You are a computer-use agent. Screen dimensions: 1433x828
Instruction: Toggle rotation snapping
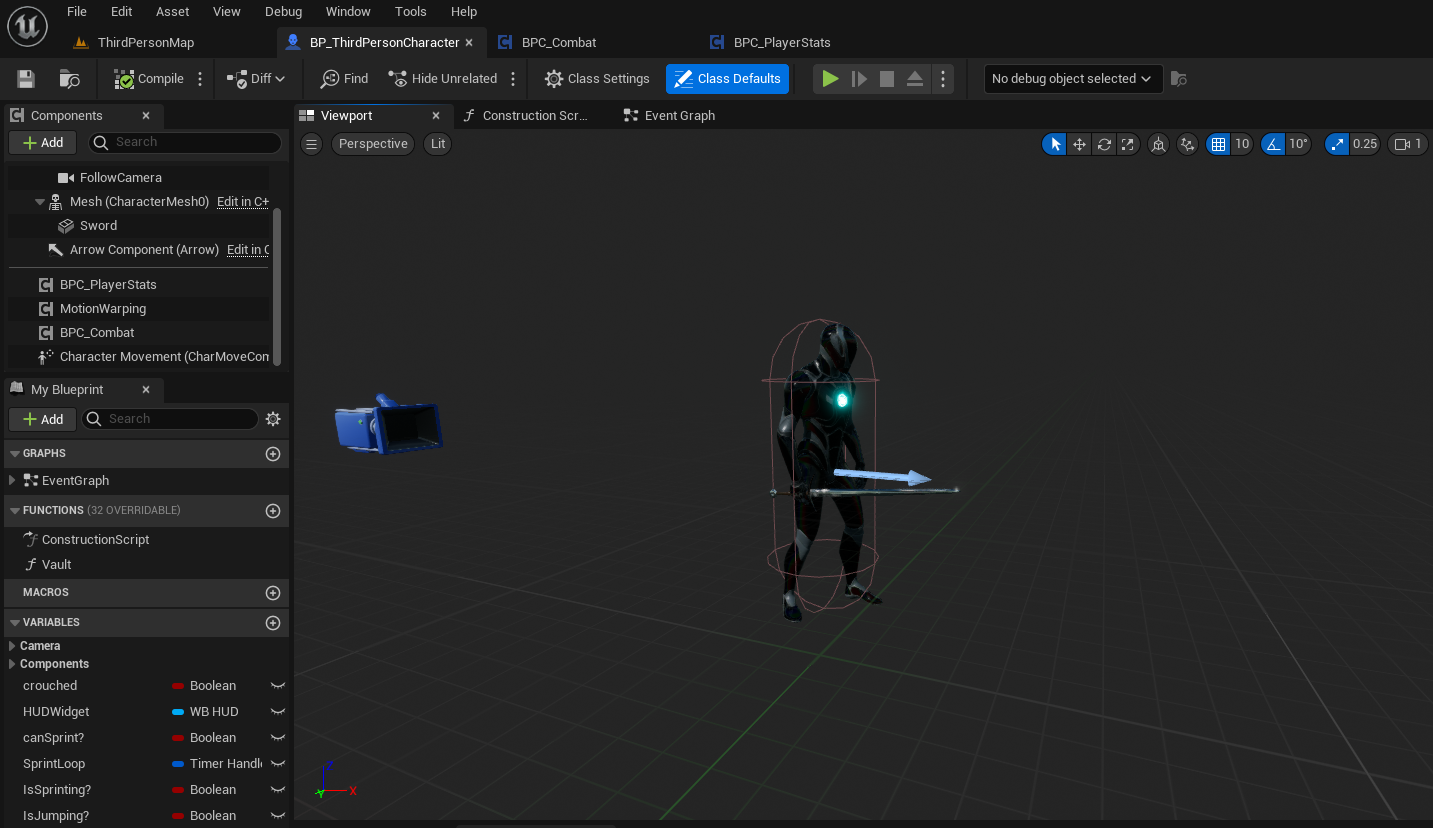[1273, 144]
